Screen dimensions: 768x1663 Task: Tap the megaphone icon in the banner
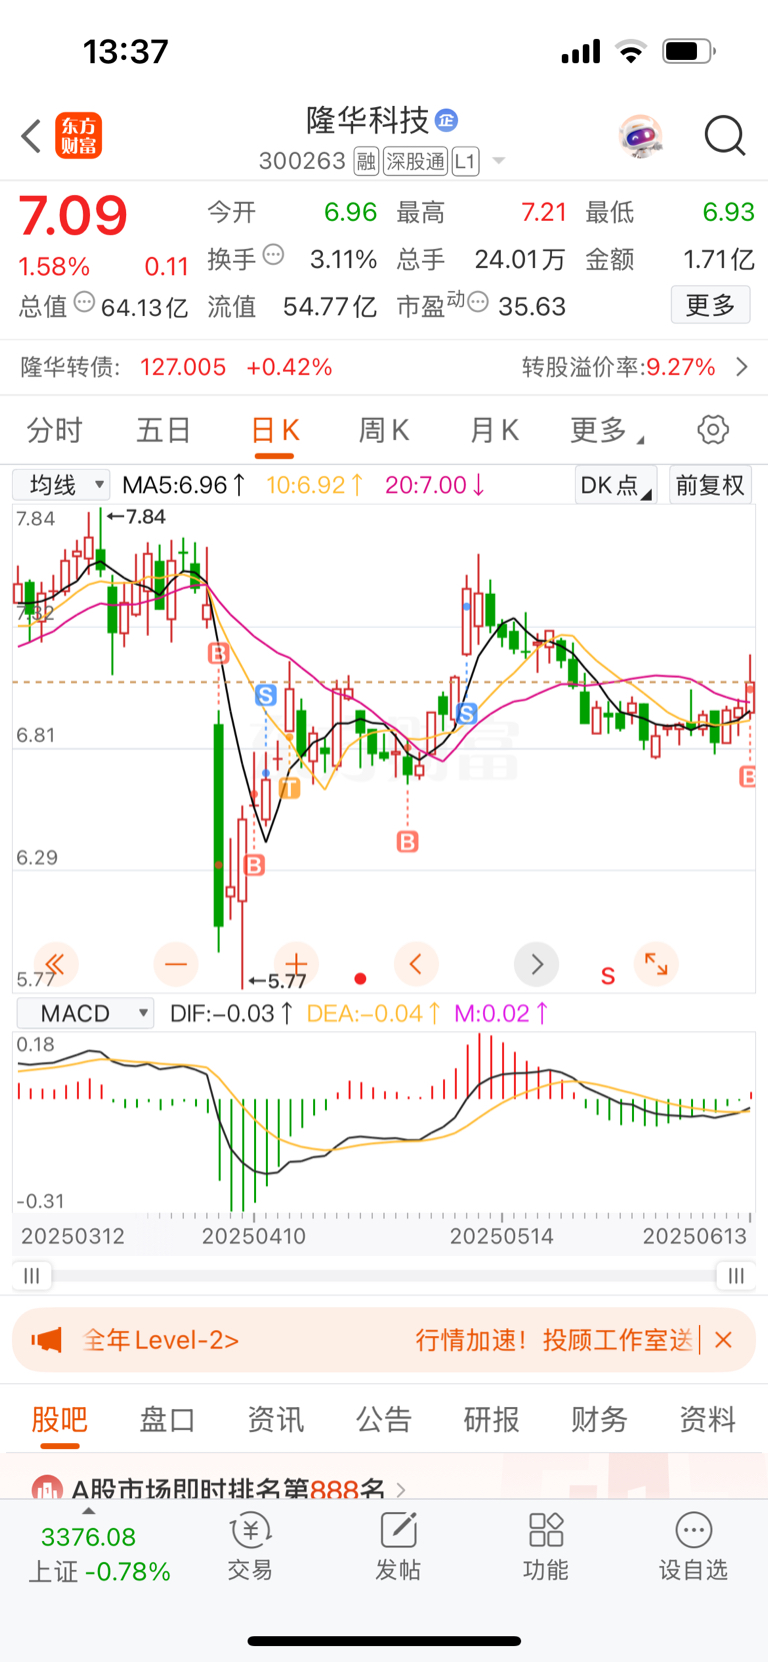click(46, 1340)
